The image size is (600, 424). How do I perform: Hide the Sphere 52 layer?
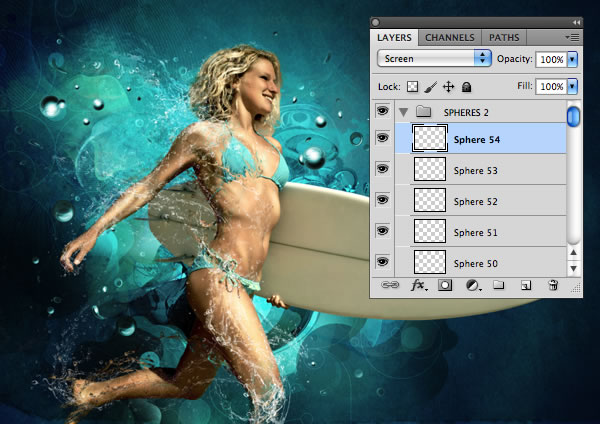pyautogui.click(x=382, y=200)
